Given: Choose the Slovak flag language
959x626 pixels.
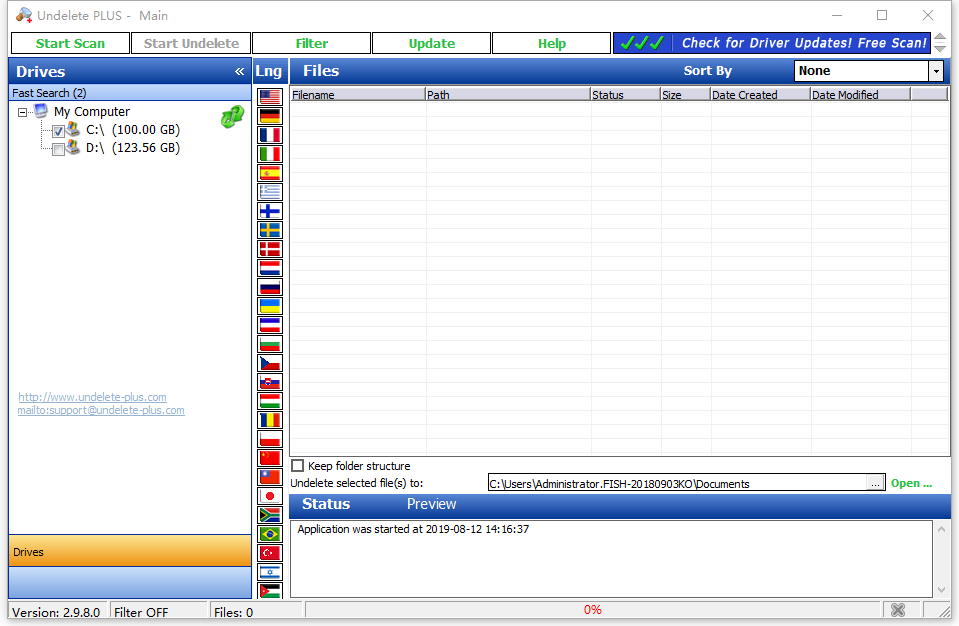Looking at the screenshot, I should click(x=270, y=382).
